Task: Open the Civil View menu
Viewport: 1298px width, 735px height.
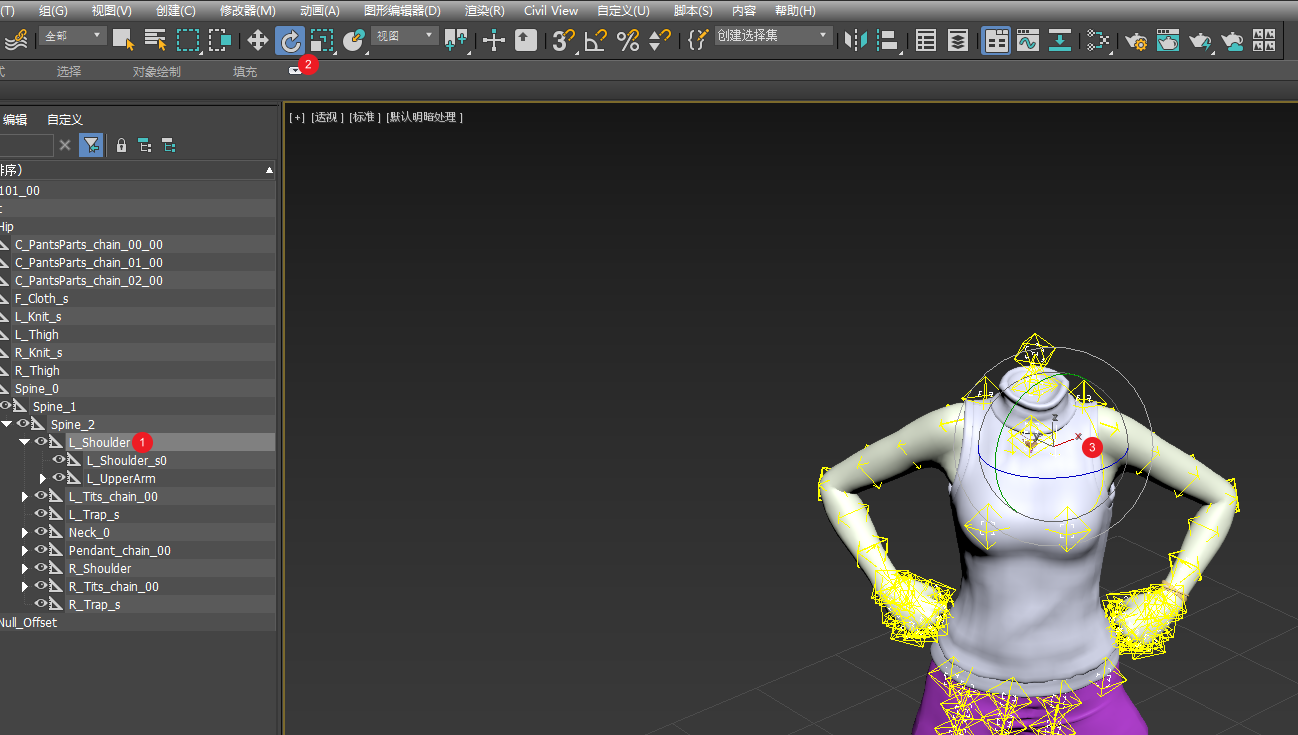Action: [x=551, y=10]
